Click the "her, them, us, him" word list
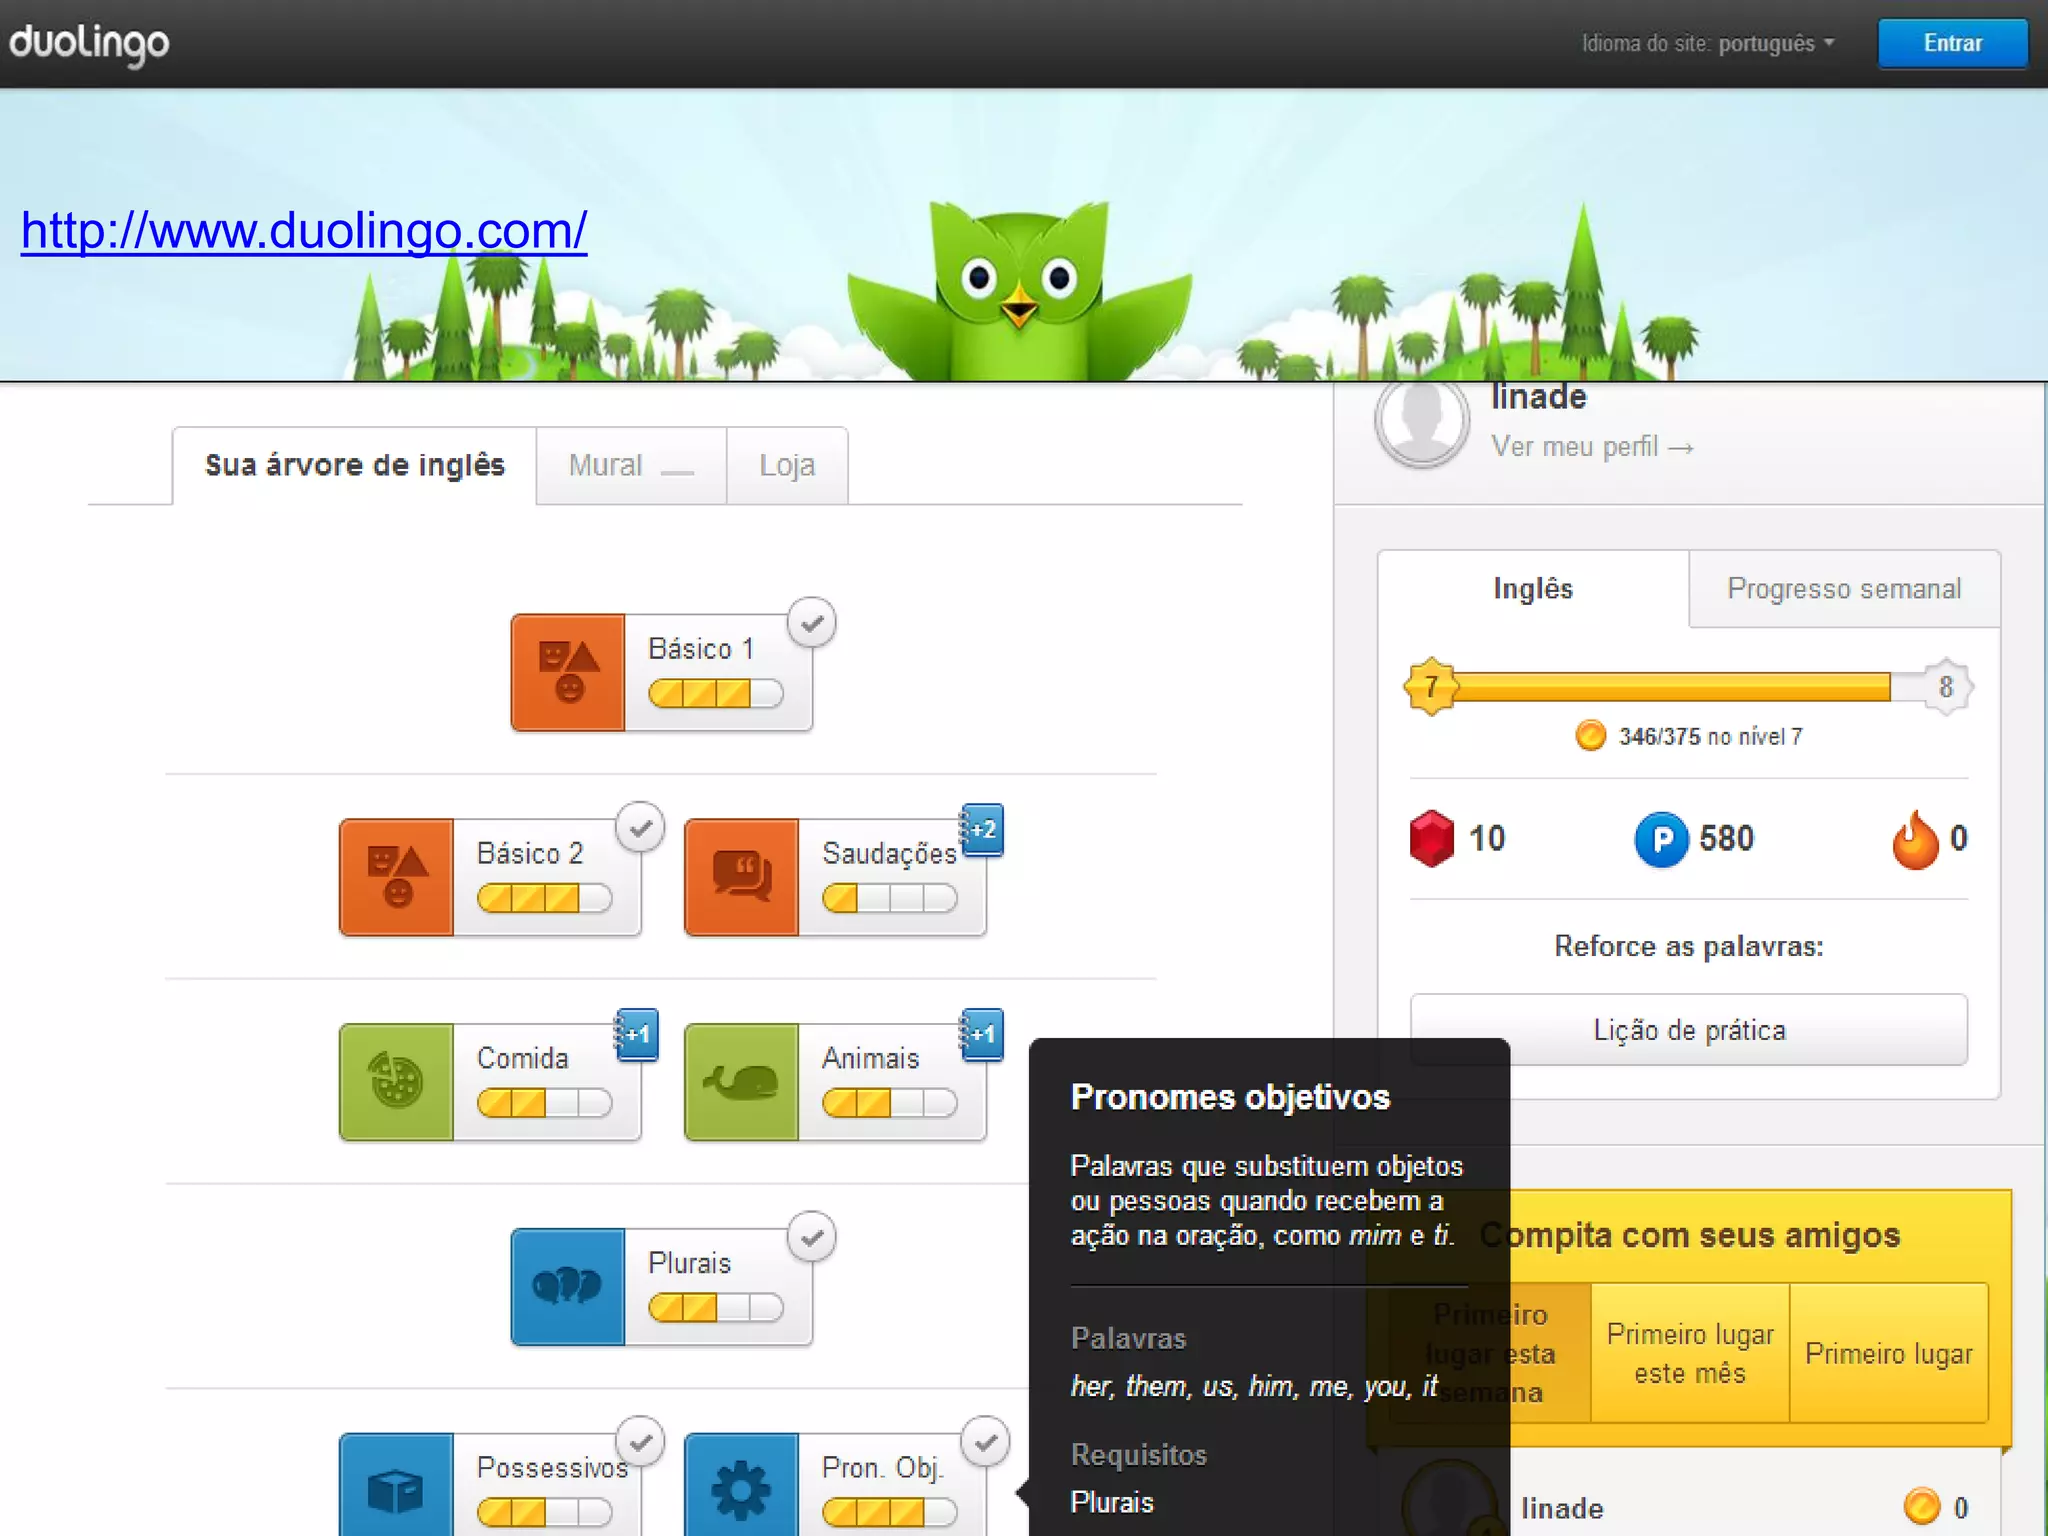The image size is (2048, 1536). pos(1254,1386)
